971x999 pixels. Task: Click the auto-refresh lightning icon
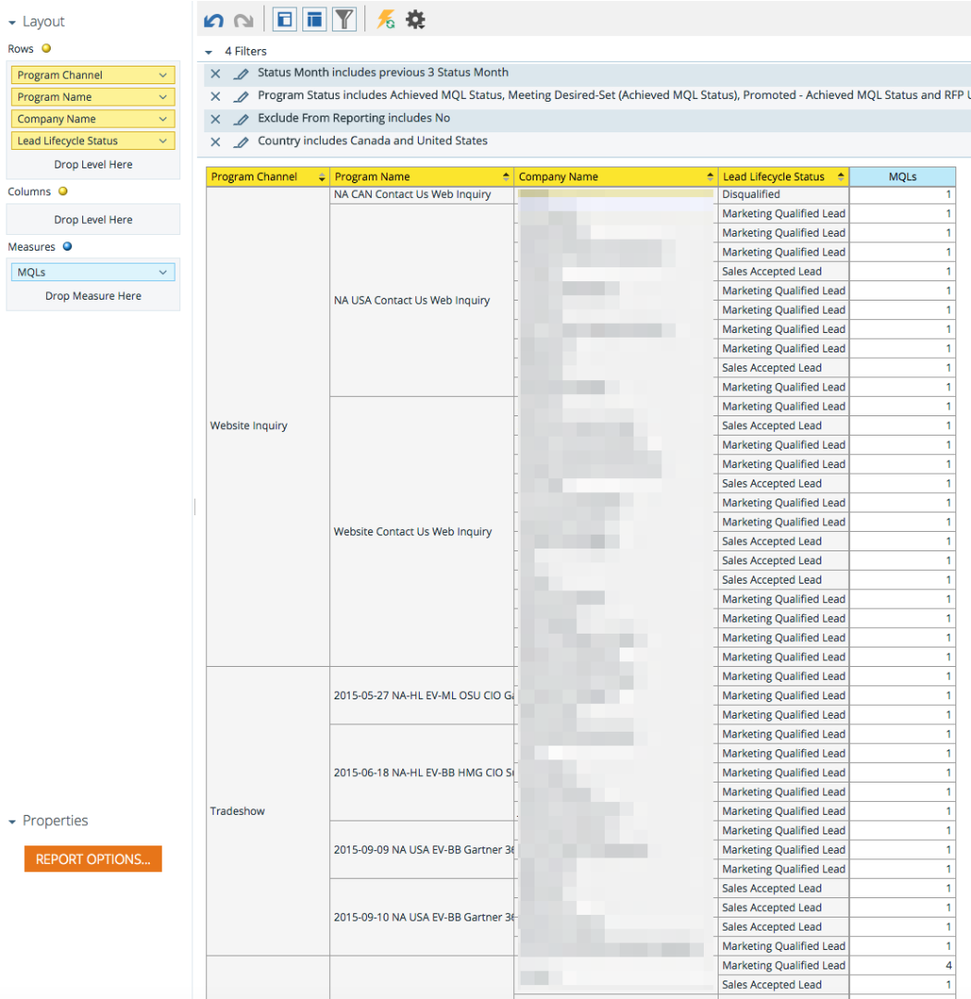tap(385, 19)
